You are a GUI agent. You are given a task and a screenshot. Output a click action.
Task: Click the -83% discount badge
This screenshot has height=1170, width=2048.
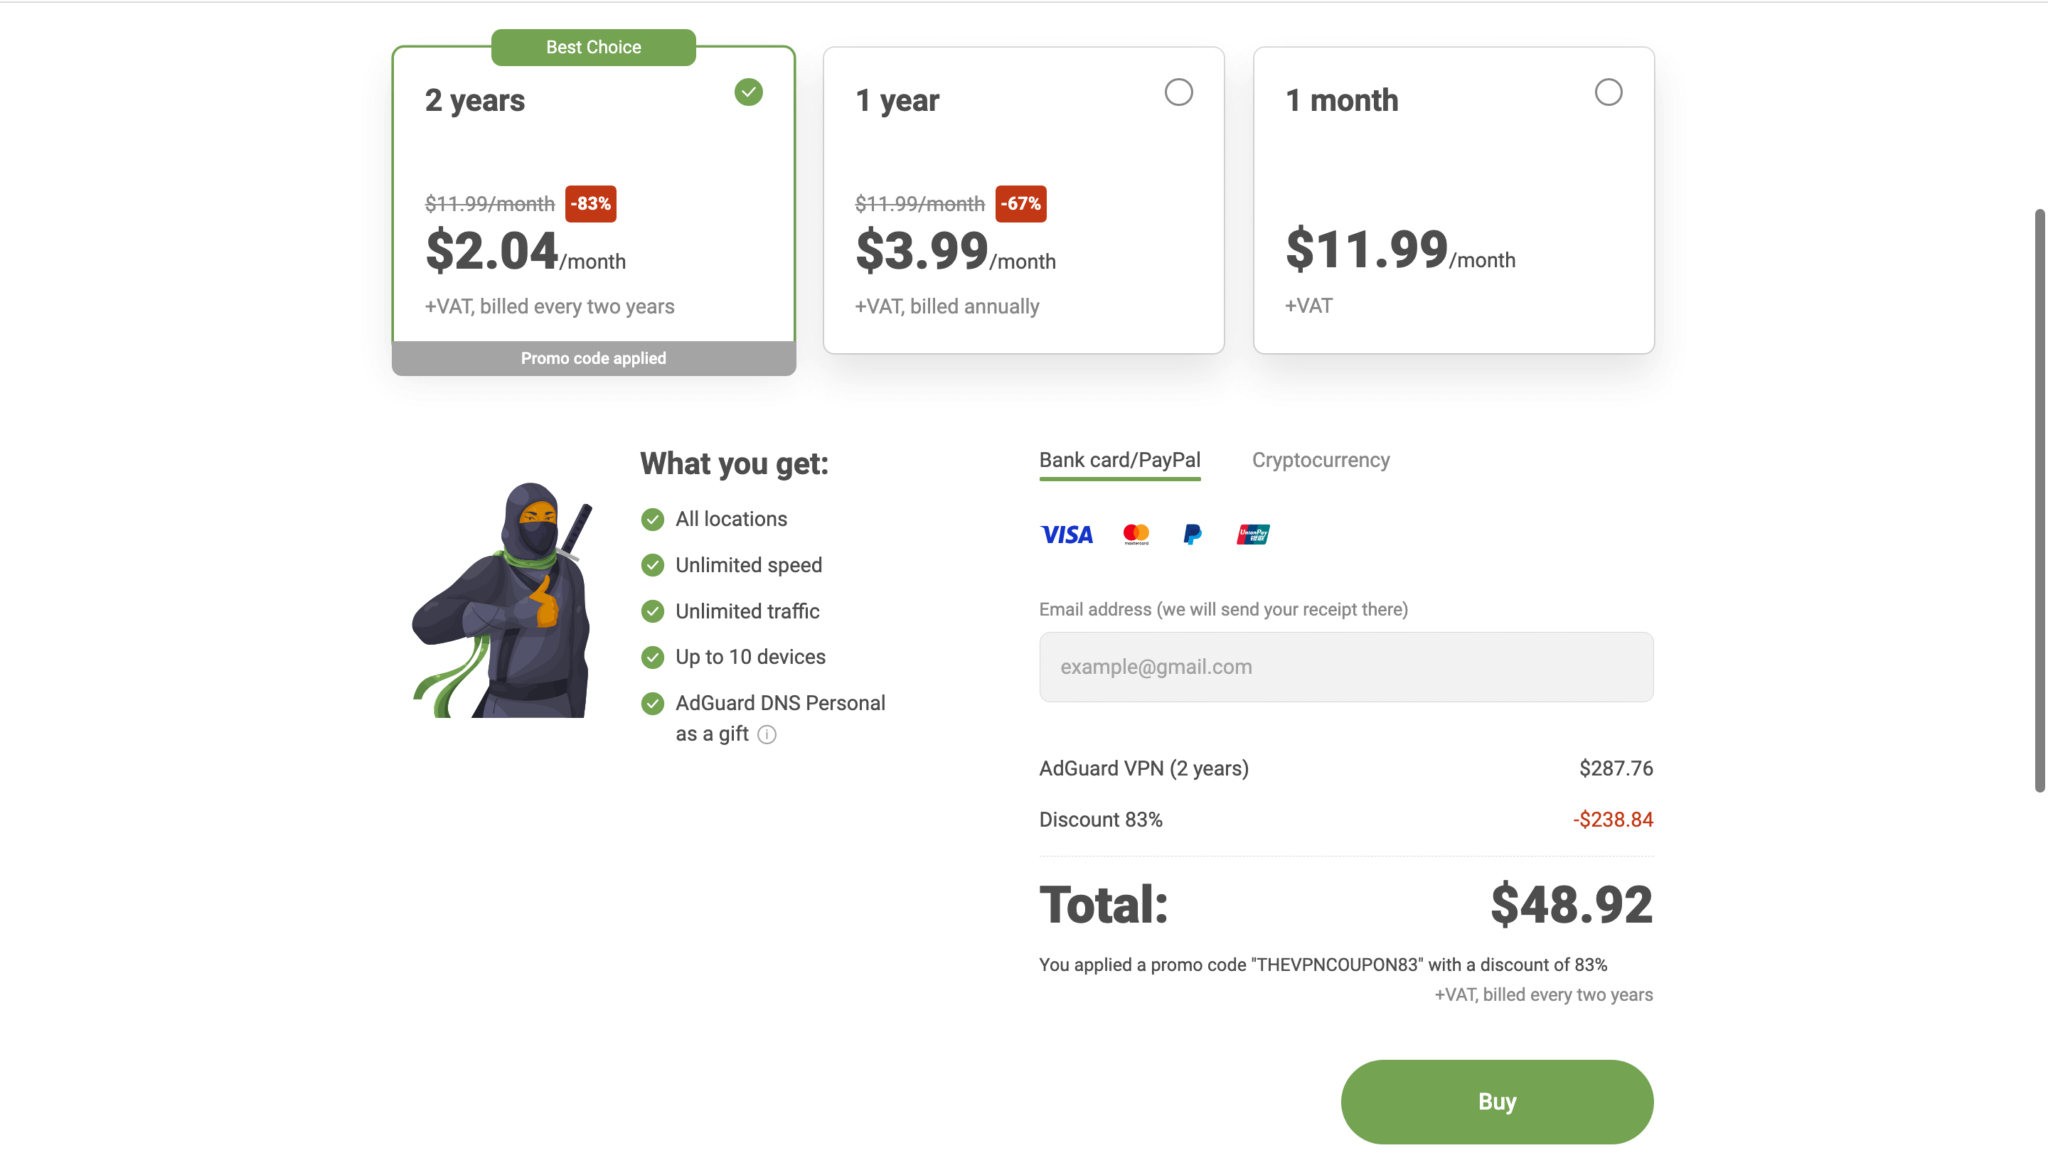pyautogui.click(x=591, y=204)
